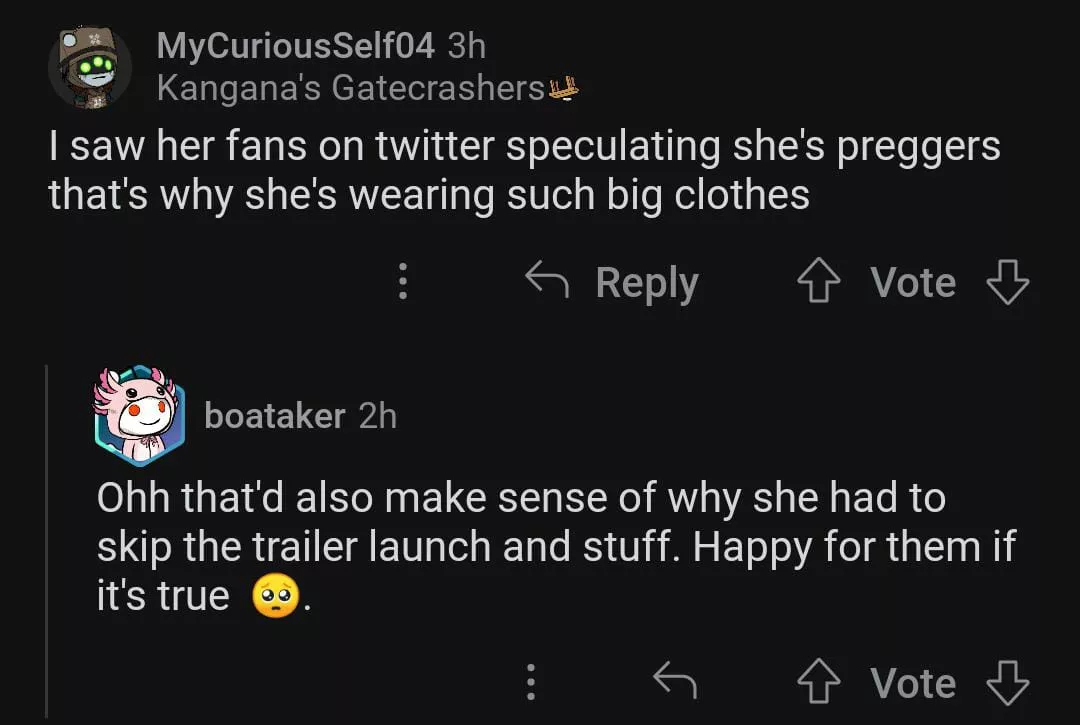
Task: Tap the Vote label on MyCuriousSelf04's comment
Action: (912, 283)
